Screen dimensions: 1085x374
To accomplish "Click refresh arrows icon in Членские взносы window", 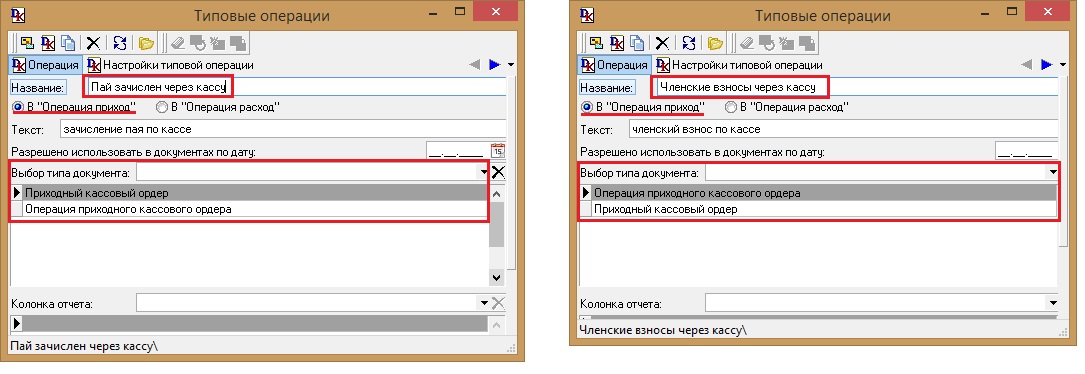I will pyautogui.click(x=689, y=43).
